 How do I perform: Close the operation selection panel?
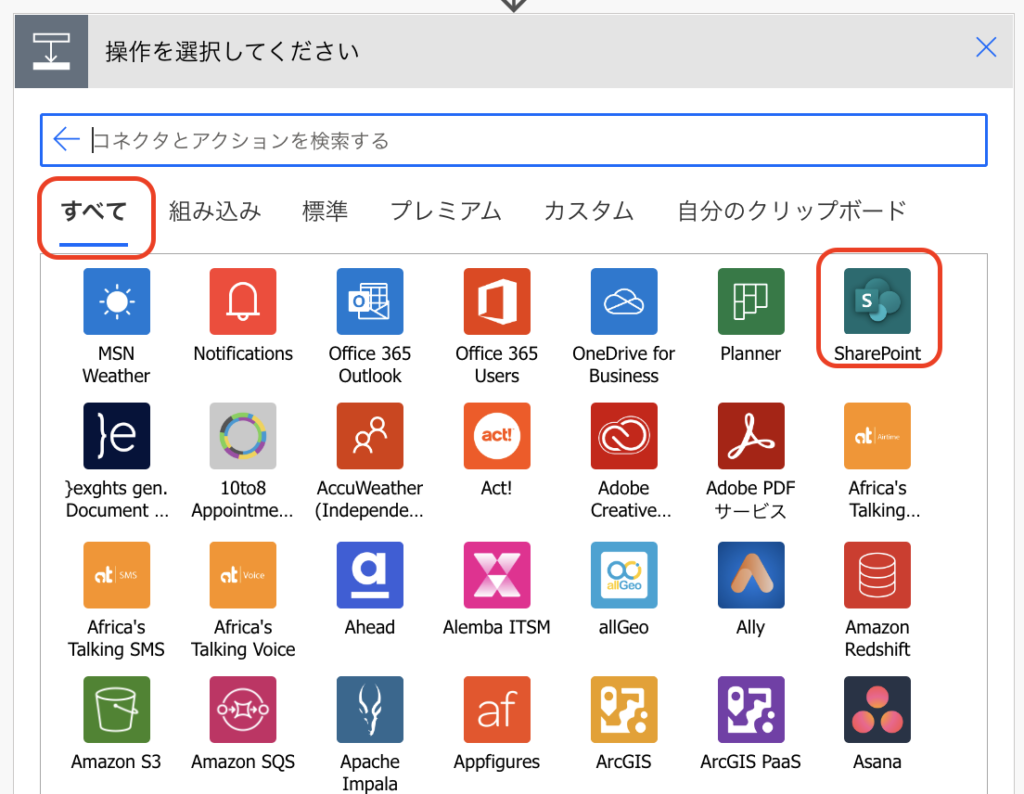[x=985, y=47]
